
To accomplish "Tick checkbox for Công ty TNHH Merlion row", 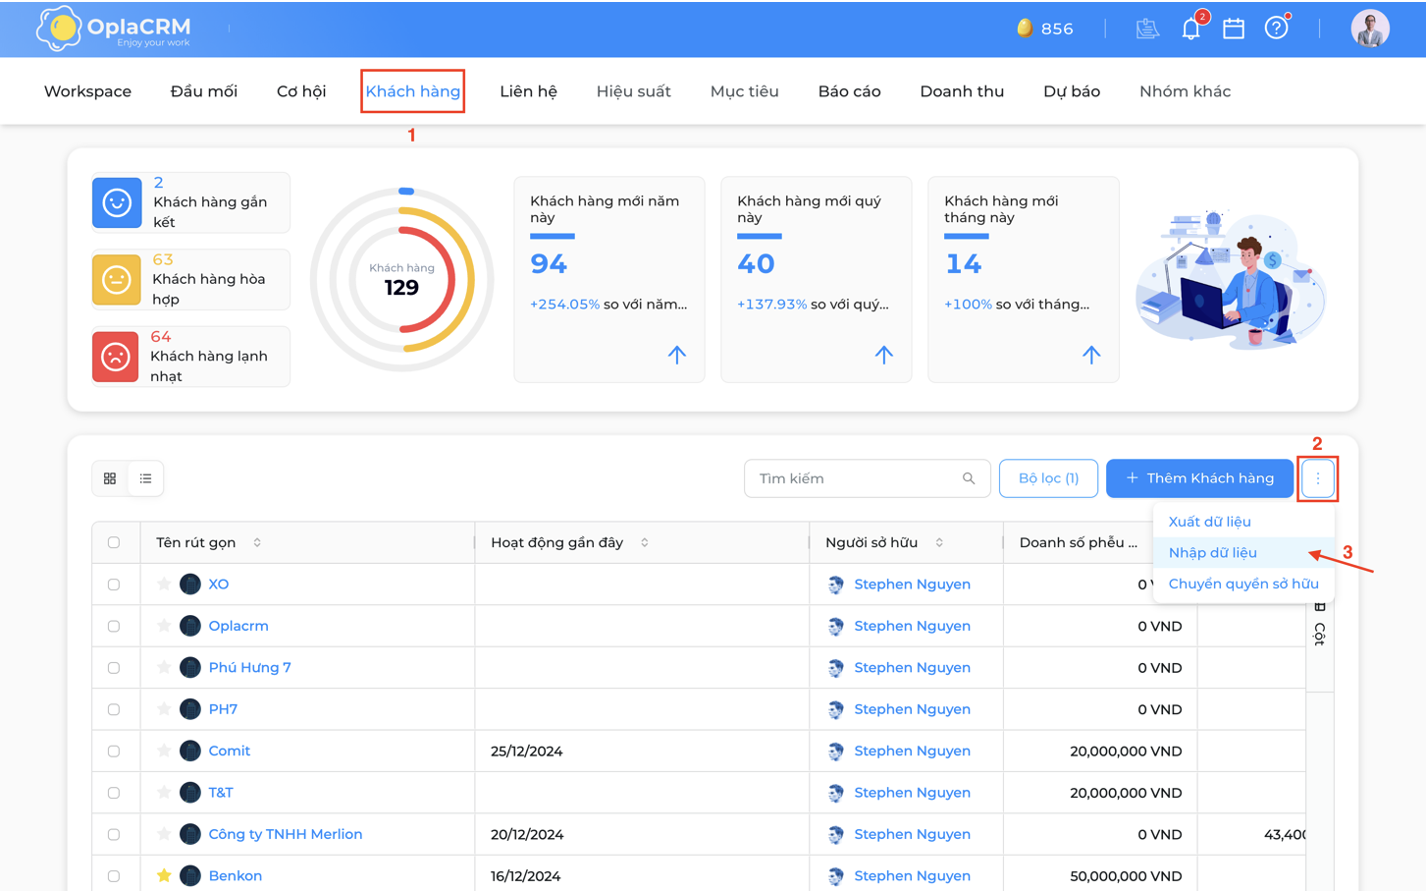I will point(114,834).
